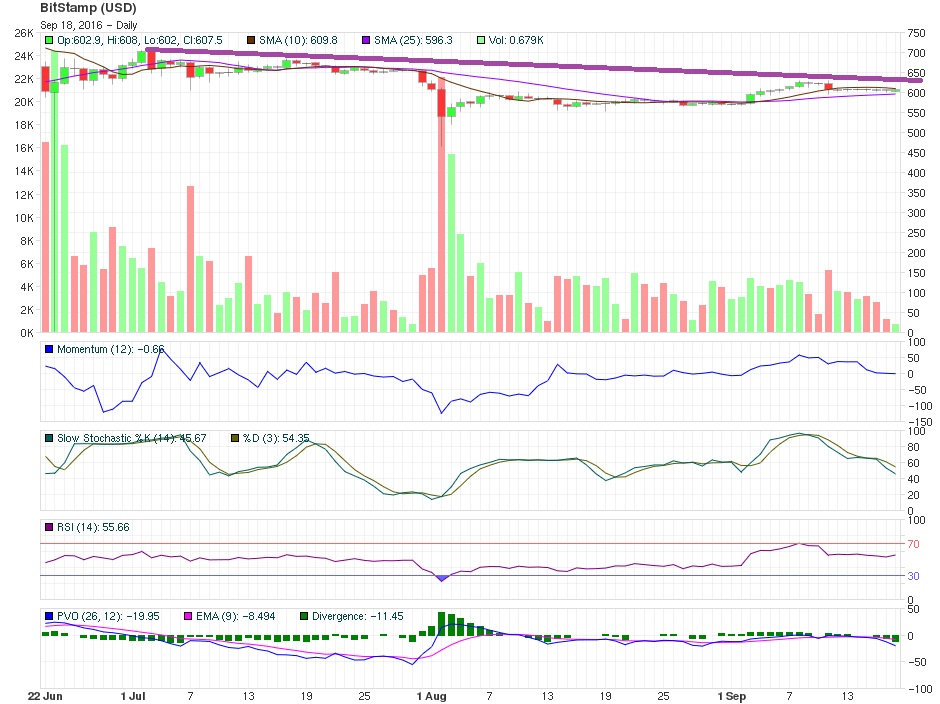The height and width of the screenshot is (704, 940).
Task: Click the thick purple descending trendline
Action: point(534,65)
